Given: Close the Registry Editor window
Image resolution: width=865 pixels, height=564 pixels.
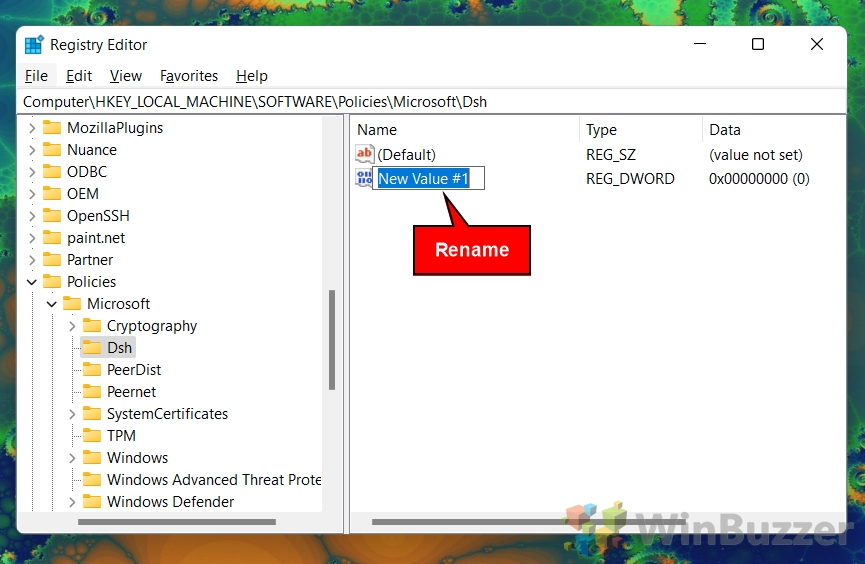Looking at the screenshot, I should coord(817,44).
